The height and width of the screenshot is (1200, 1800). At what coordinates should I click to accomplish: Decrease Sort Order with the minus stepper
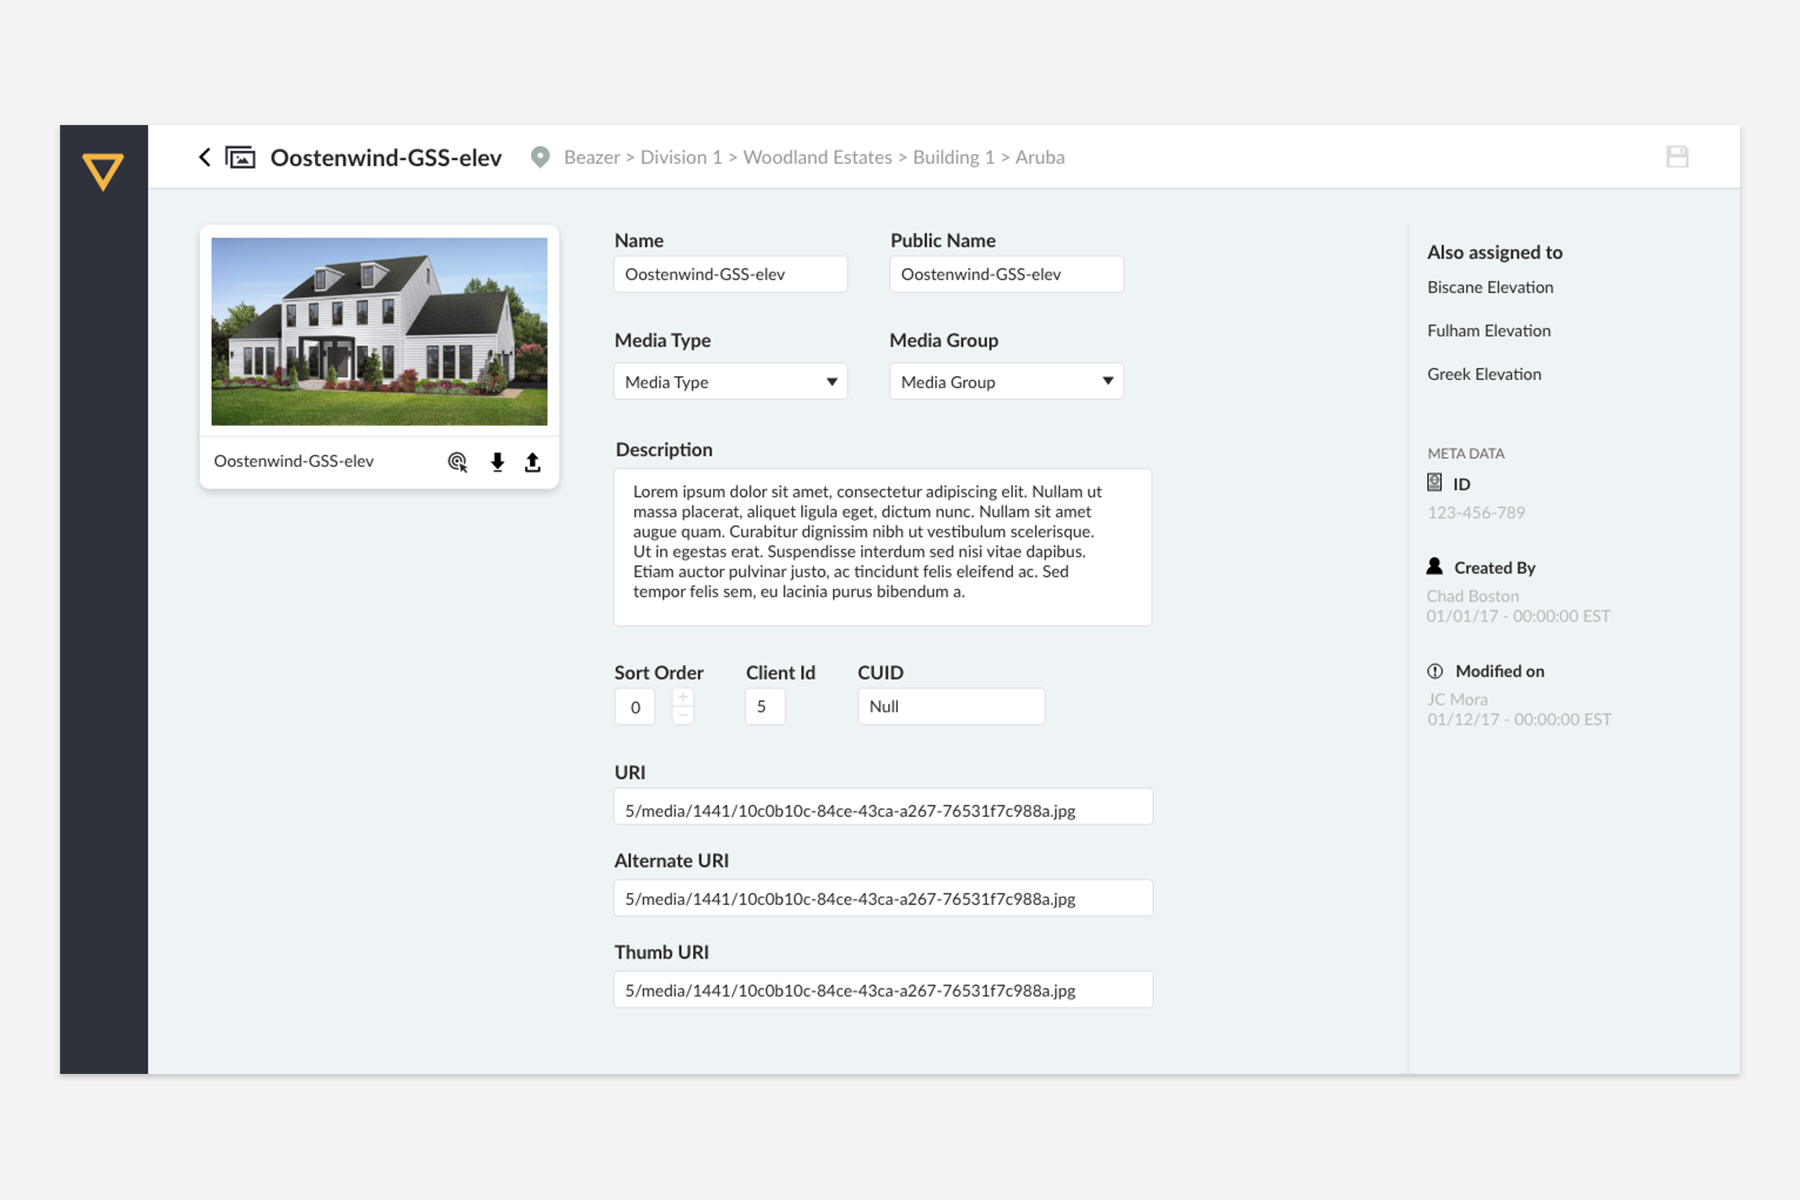tap(683, 716)
